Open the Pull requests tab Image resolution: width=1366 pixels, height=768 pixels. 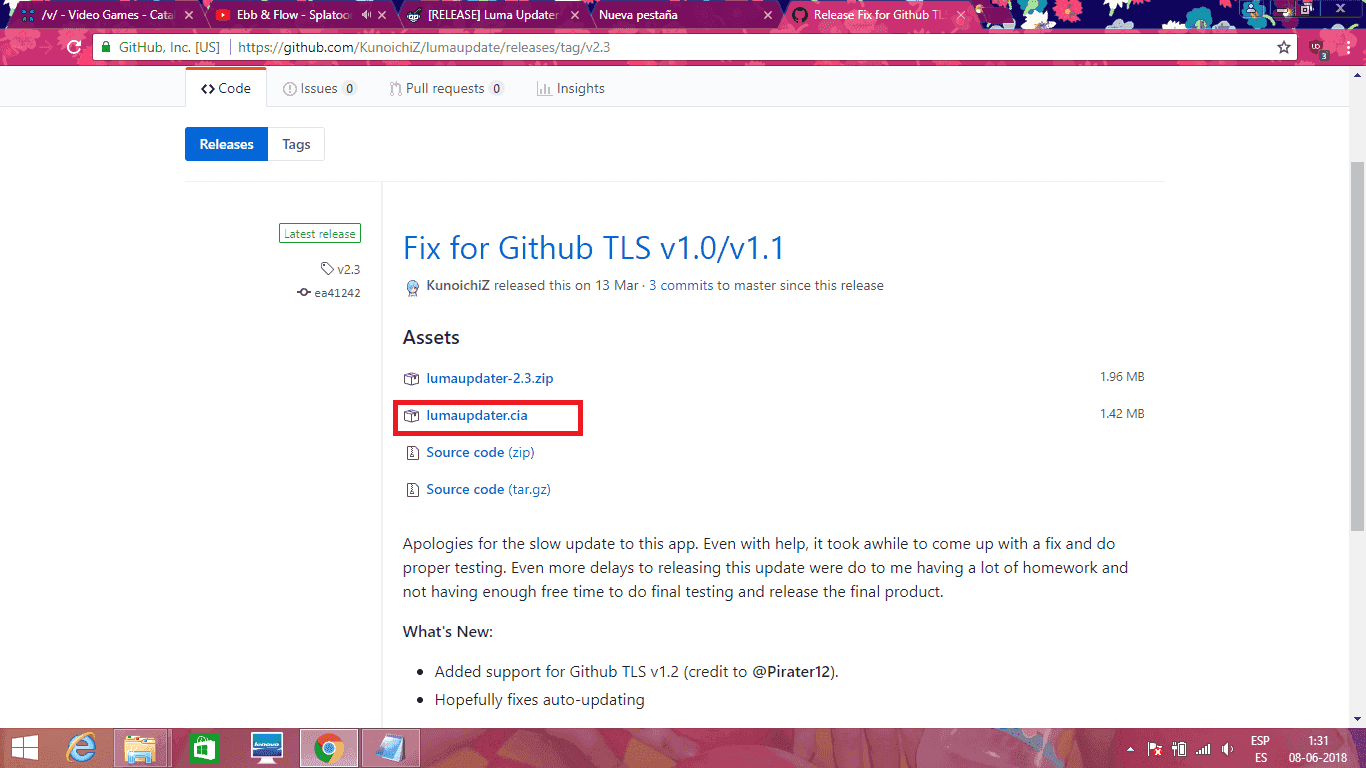coord(446,89)
